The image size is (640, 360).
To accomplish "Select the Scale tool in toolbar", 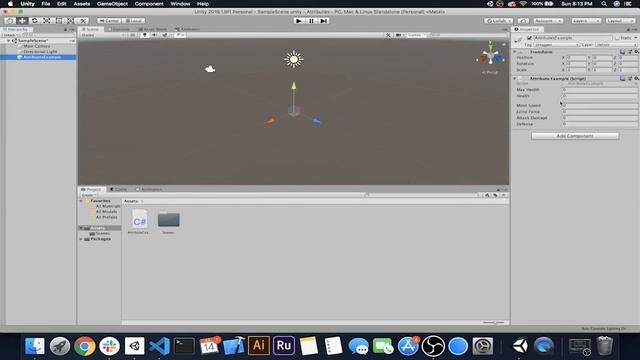I will pyautogui.click(x=47, y=20).
